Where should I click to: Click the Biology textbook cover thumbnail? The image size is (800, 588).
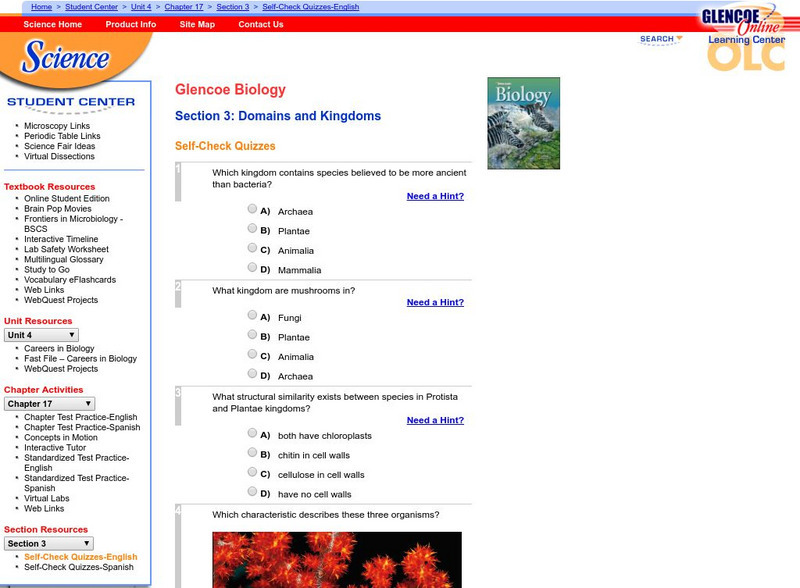523,123
